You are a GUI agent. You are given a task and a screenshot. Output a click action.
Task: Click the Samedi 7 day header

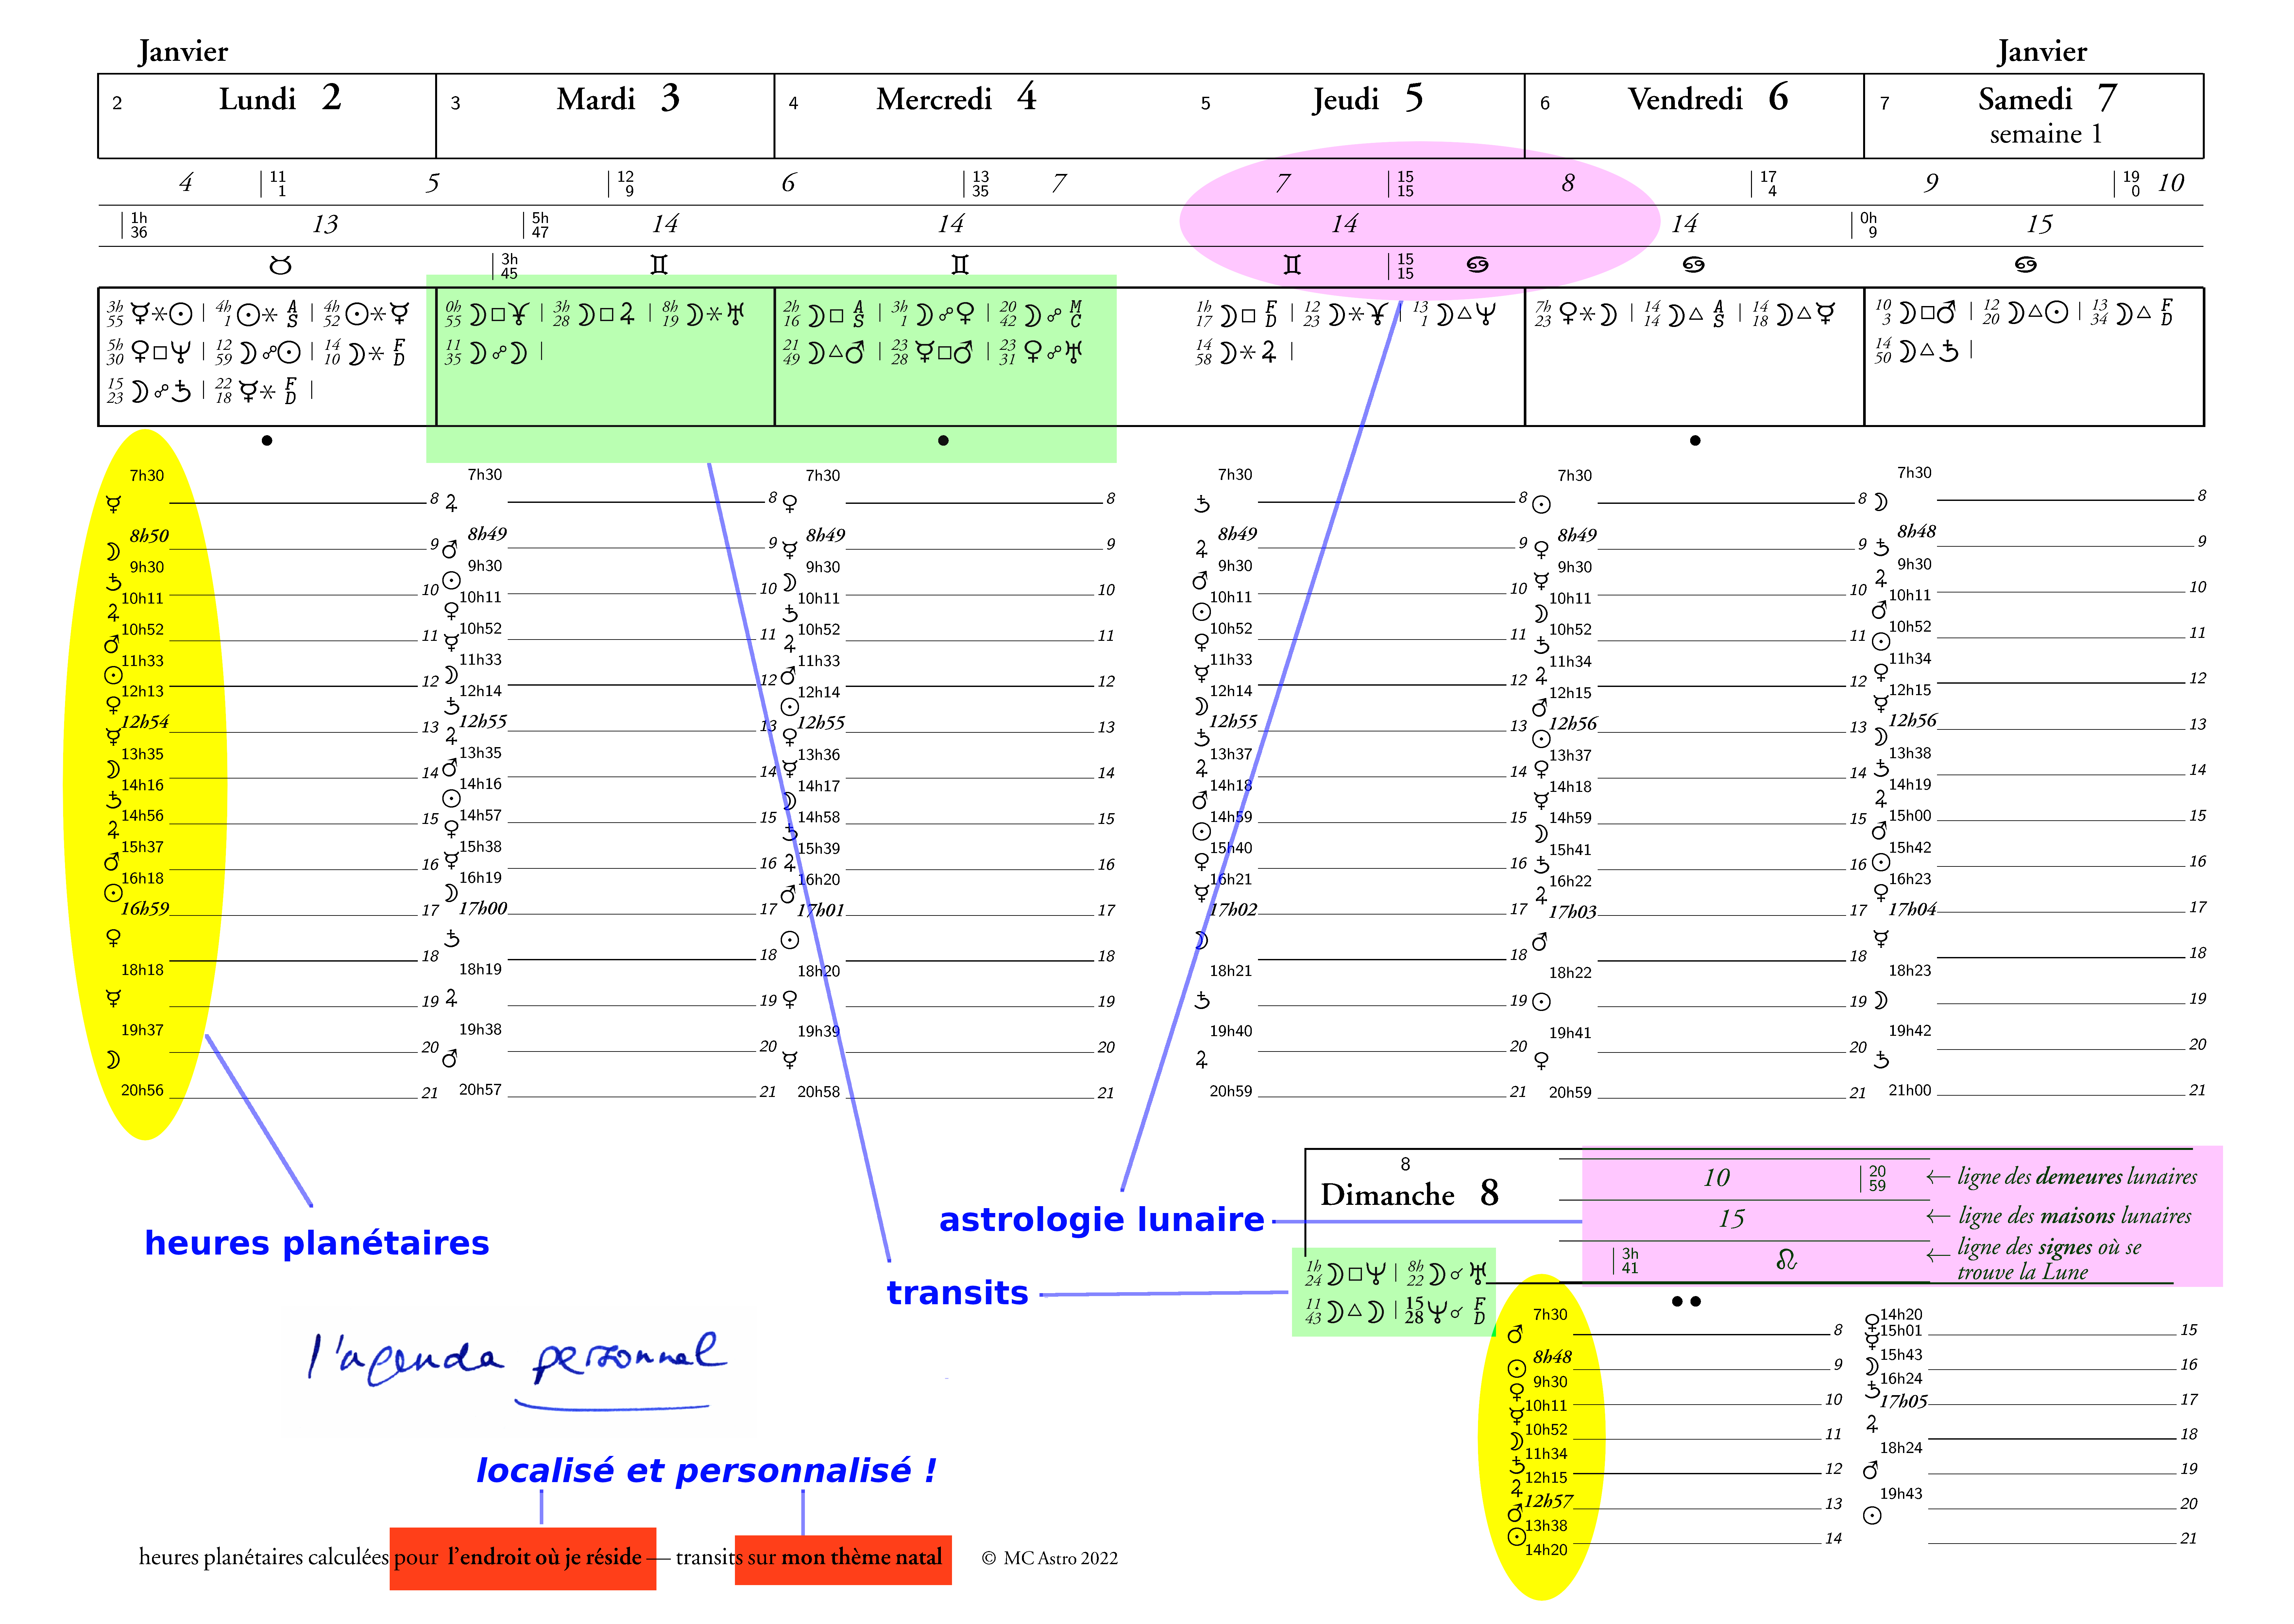click(2034, 116)
